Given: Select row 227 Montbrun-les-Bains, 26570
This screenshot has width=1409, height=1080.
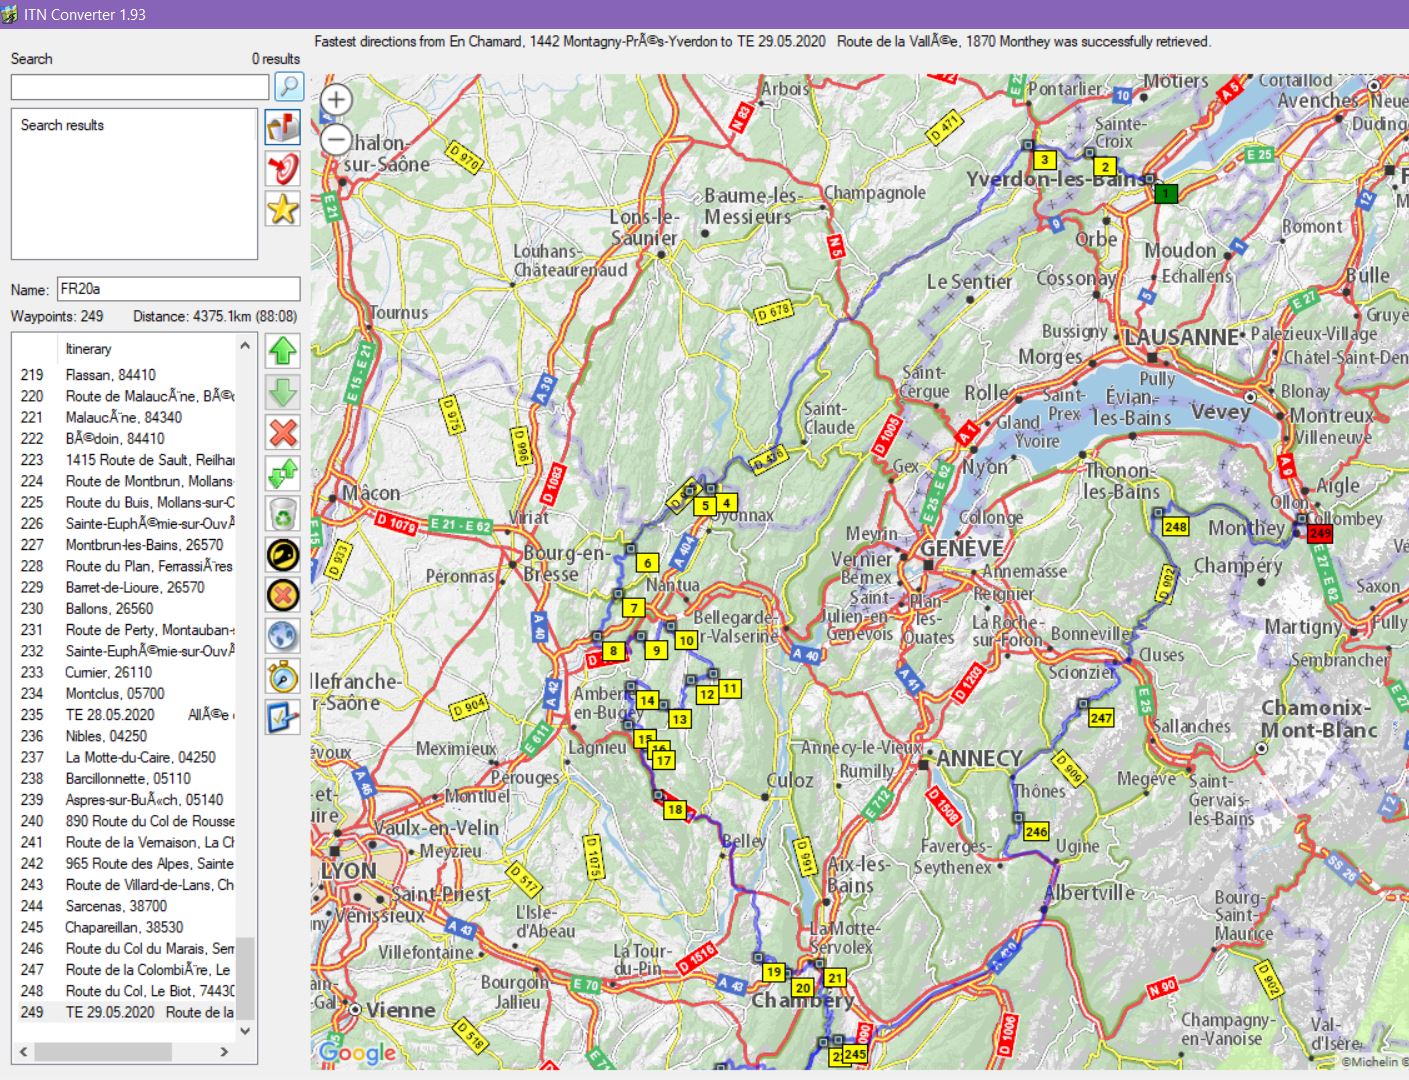Looking at the screenshot, I should coord(124,545).
